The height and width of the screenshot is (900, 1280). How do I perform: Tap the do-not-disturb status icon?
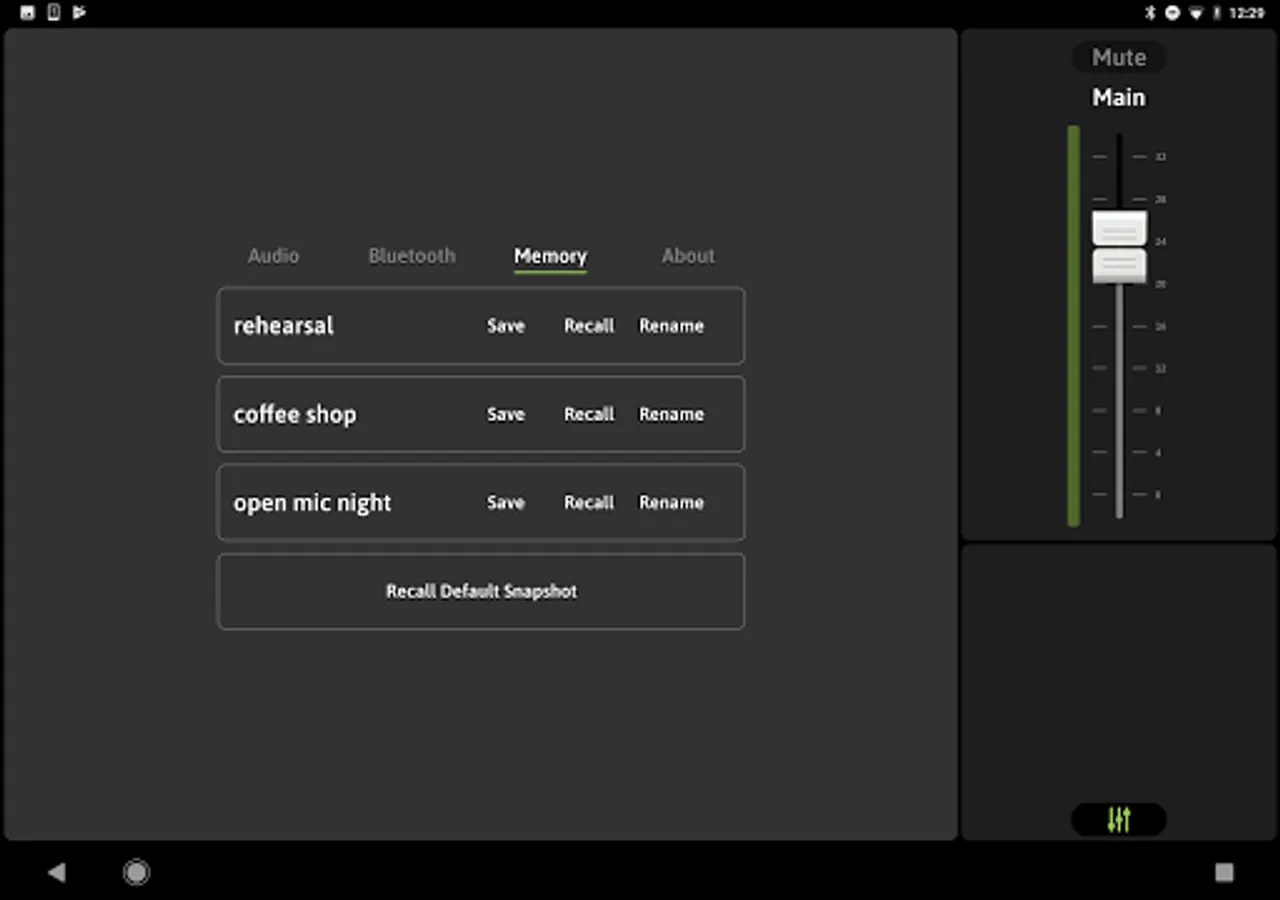click(1172, 13)
